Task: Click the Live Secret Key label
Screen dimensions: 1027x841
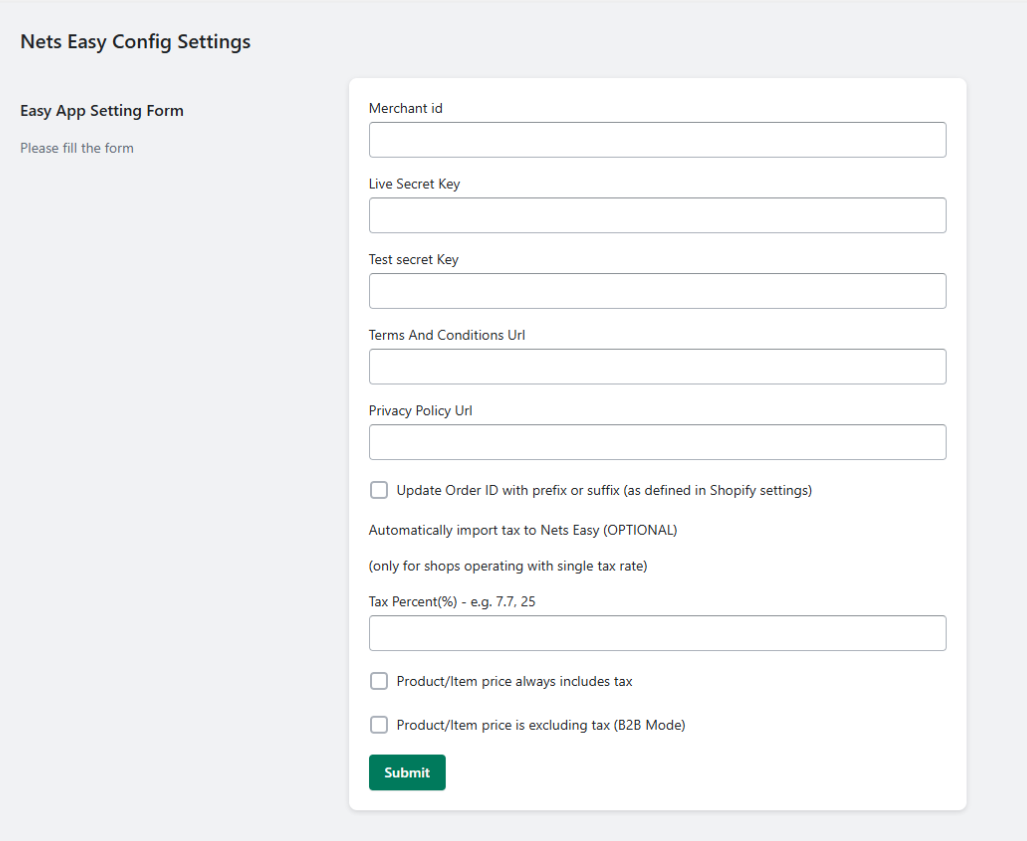Action: tap(414, 184)
